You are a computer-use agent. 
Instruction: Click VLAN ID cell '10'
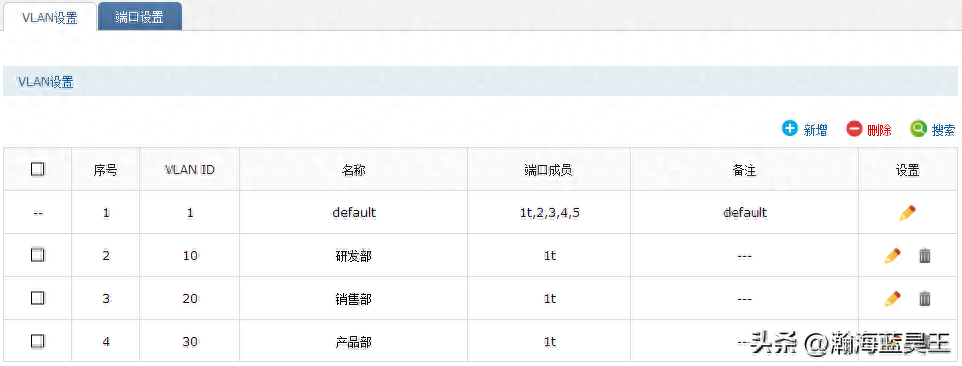point(190,256)
